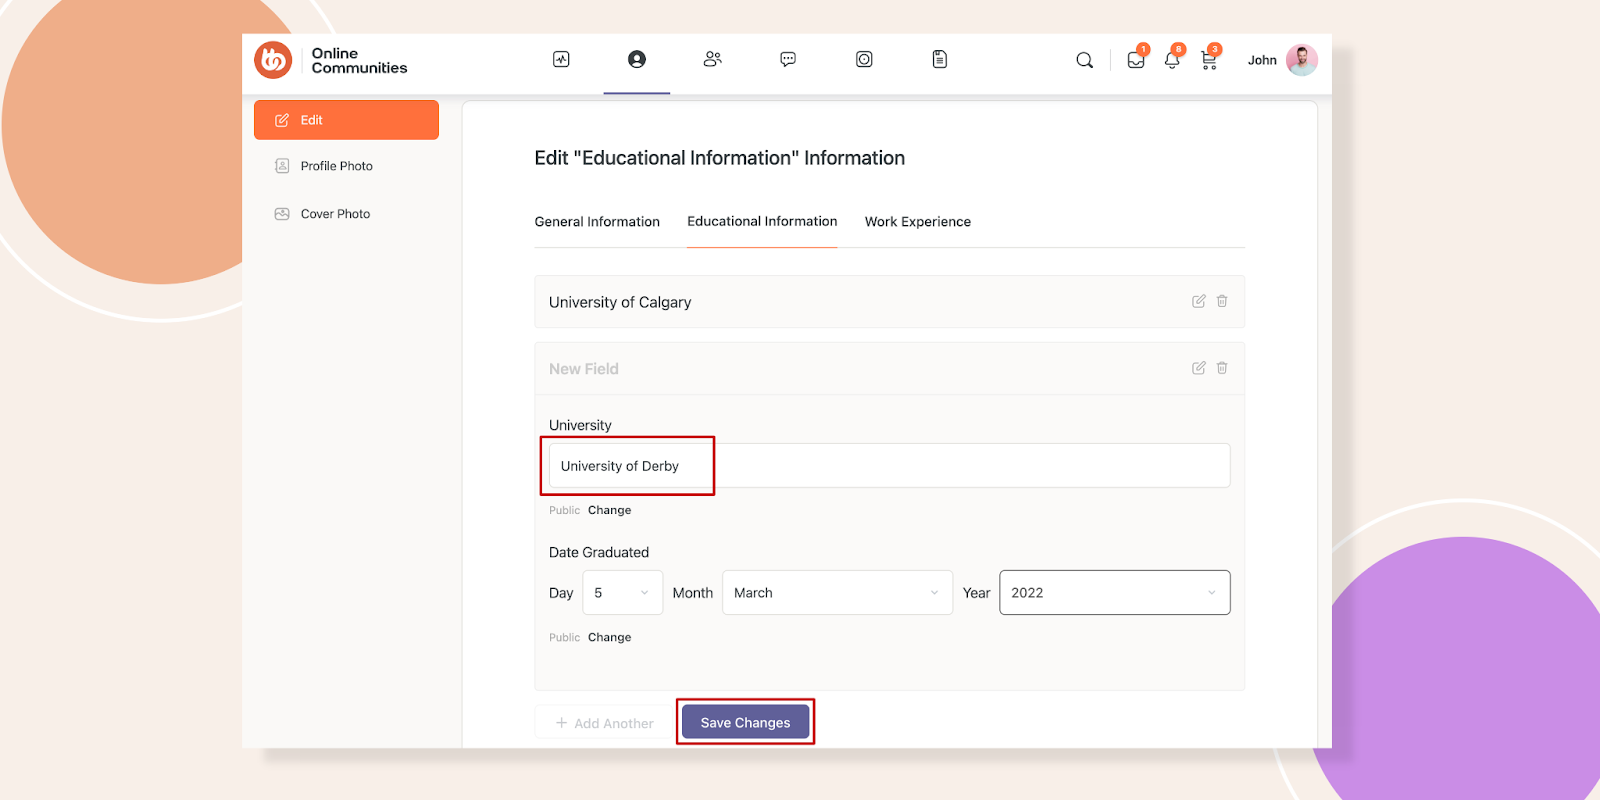Click the Add Another button
1600x800 pixels.
tap(604, 723)
